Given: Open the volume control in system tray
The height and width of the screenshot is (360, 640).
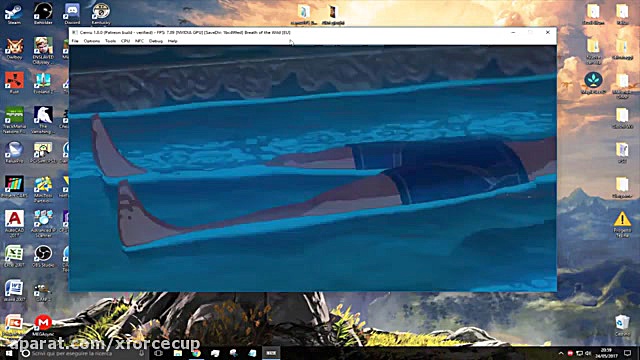Looking at the screenshot, I should point(588,353).
